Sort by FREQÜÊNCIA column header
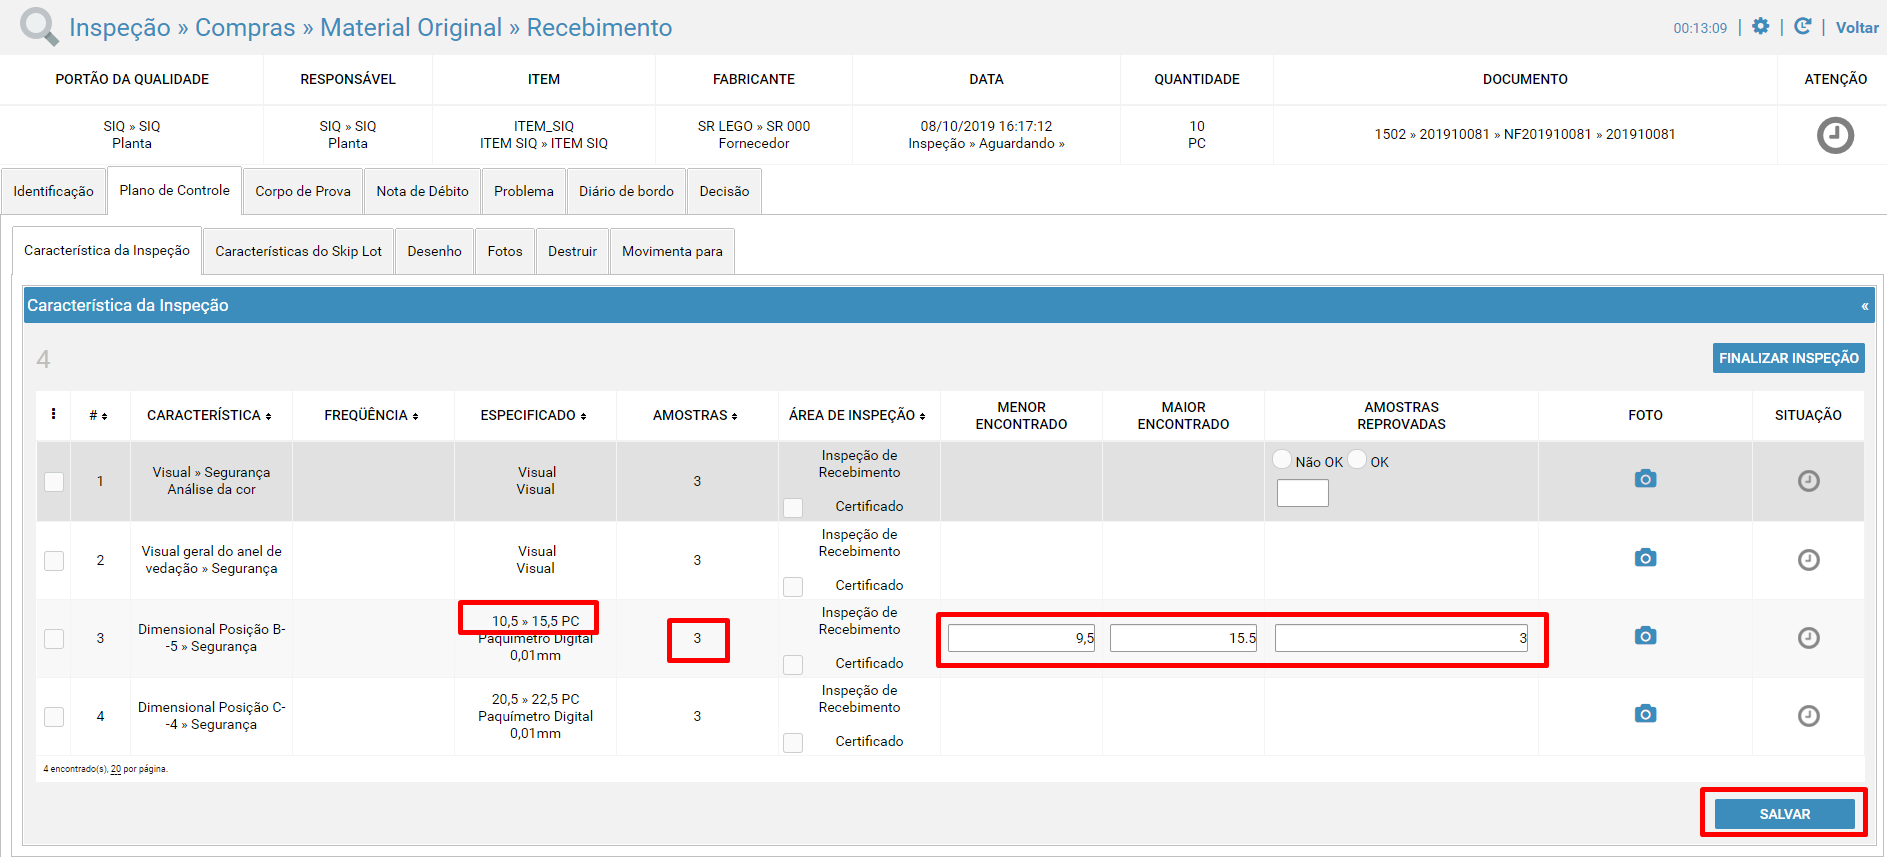This screenshot has height=857, width=1887. tap(371, 415)
